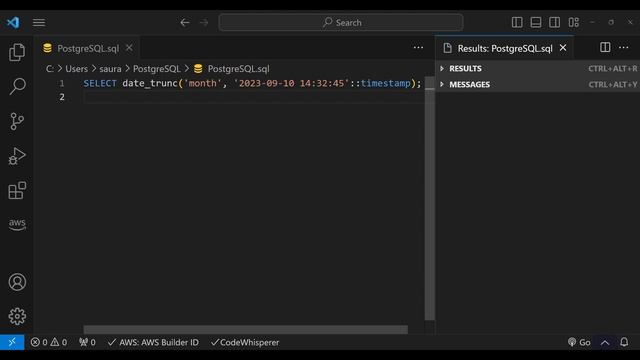
Task: Click the PostgreSQL.sql file breadcrumb
Action: (x=238, y=69)
